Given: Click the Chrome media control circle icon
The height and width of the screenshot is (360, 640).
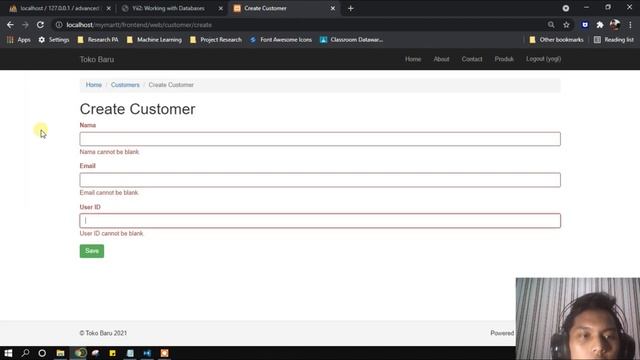Looking at the screenshot, I should [566, 8].
